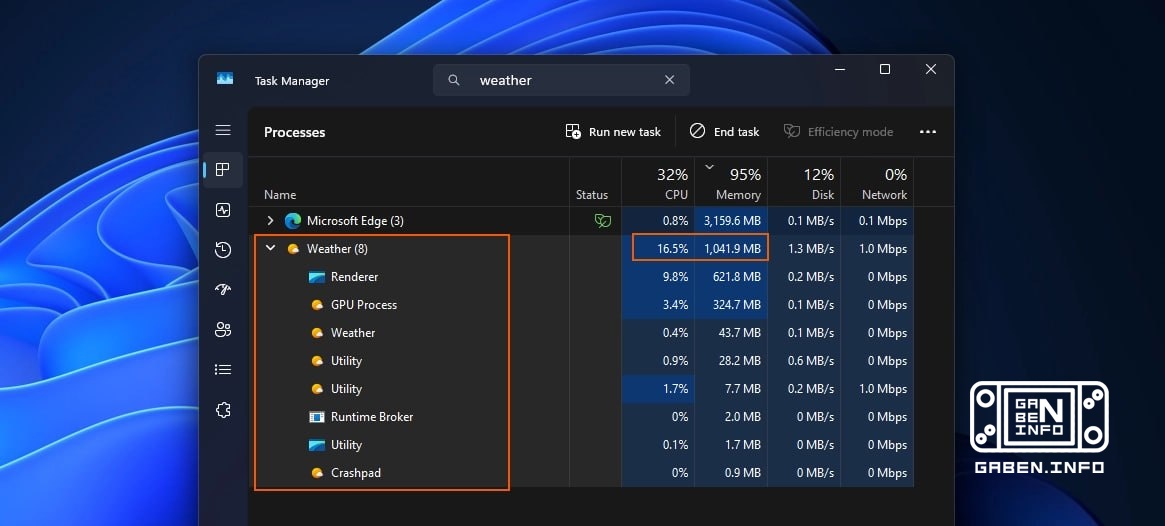Click the 324.7 MB memory value
Viewport: 1165px width, 526px height.
pos(736,305)
